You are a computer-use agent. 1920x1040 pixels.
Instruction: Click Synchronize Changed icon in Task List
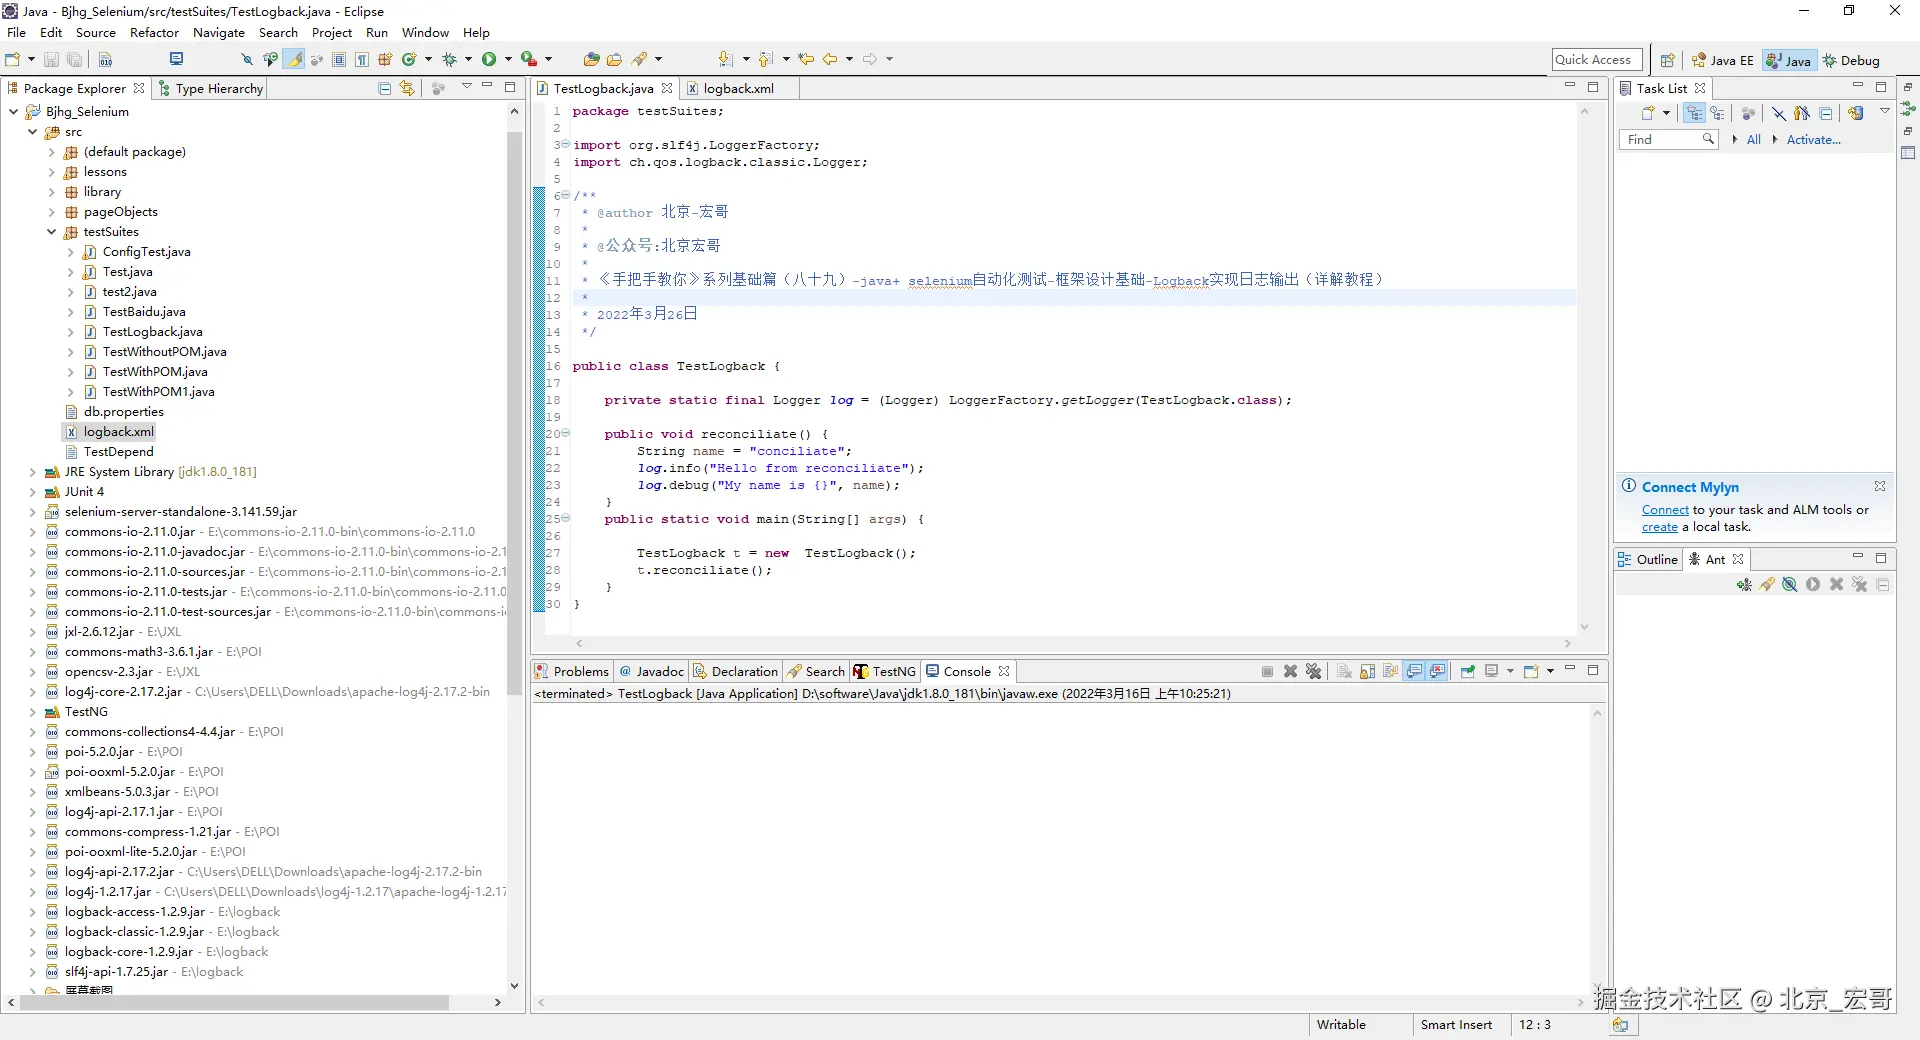(x=1855, y=114)
